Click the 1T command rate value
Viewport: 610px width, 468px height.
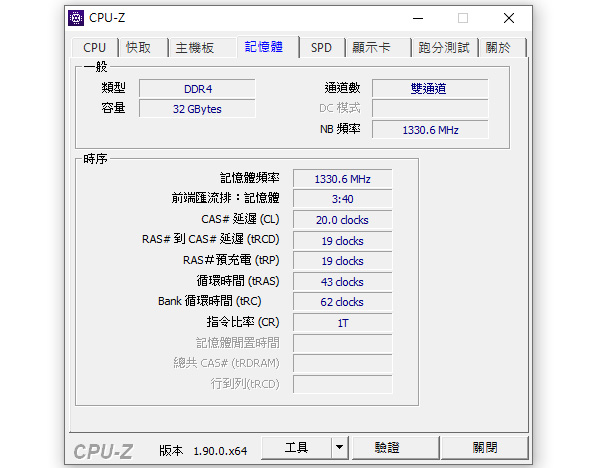pos(342,323)
